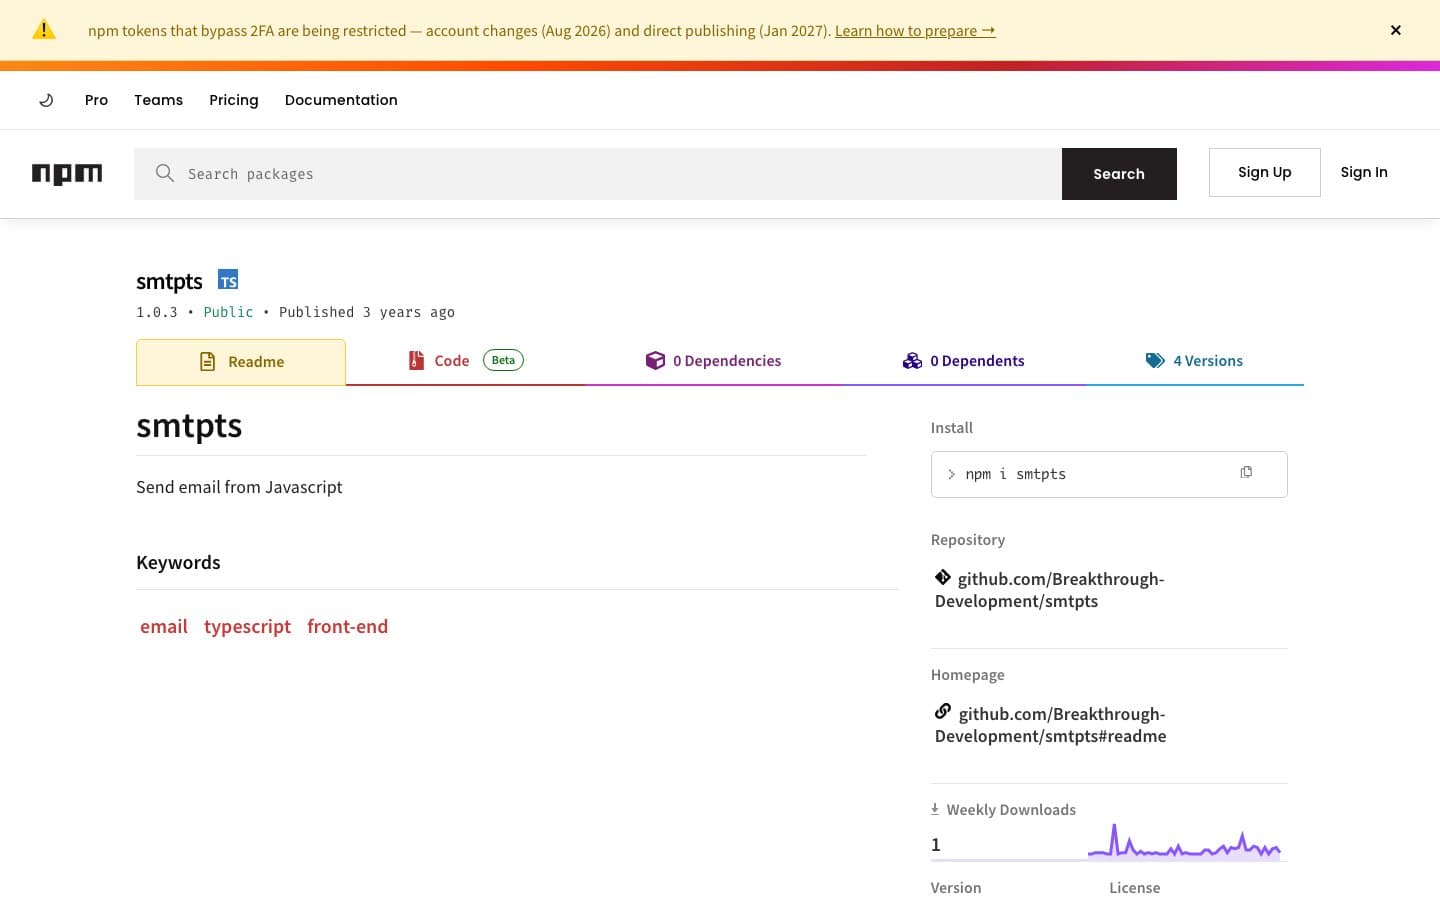Click the 1.0.3 version number text
Image resolution: width=1440 pixels, height=900 pixels.
(157, 312)
